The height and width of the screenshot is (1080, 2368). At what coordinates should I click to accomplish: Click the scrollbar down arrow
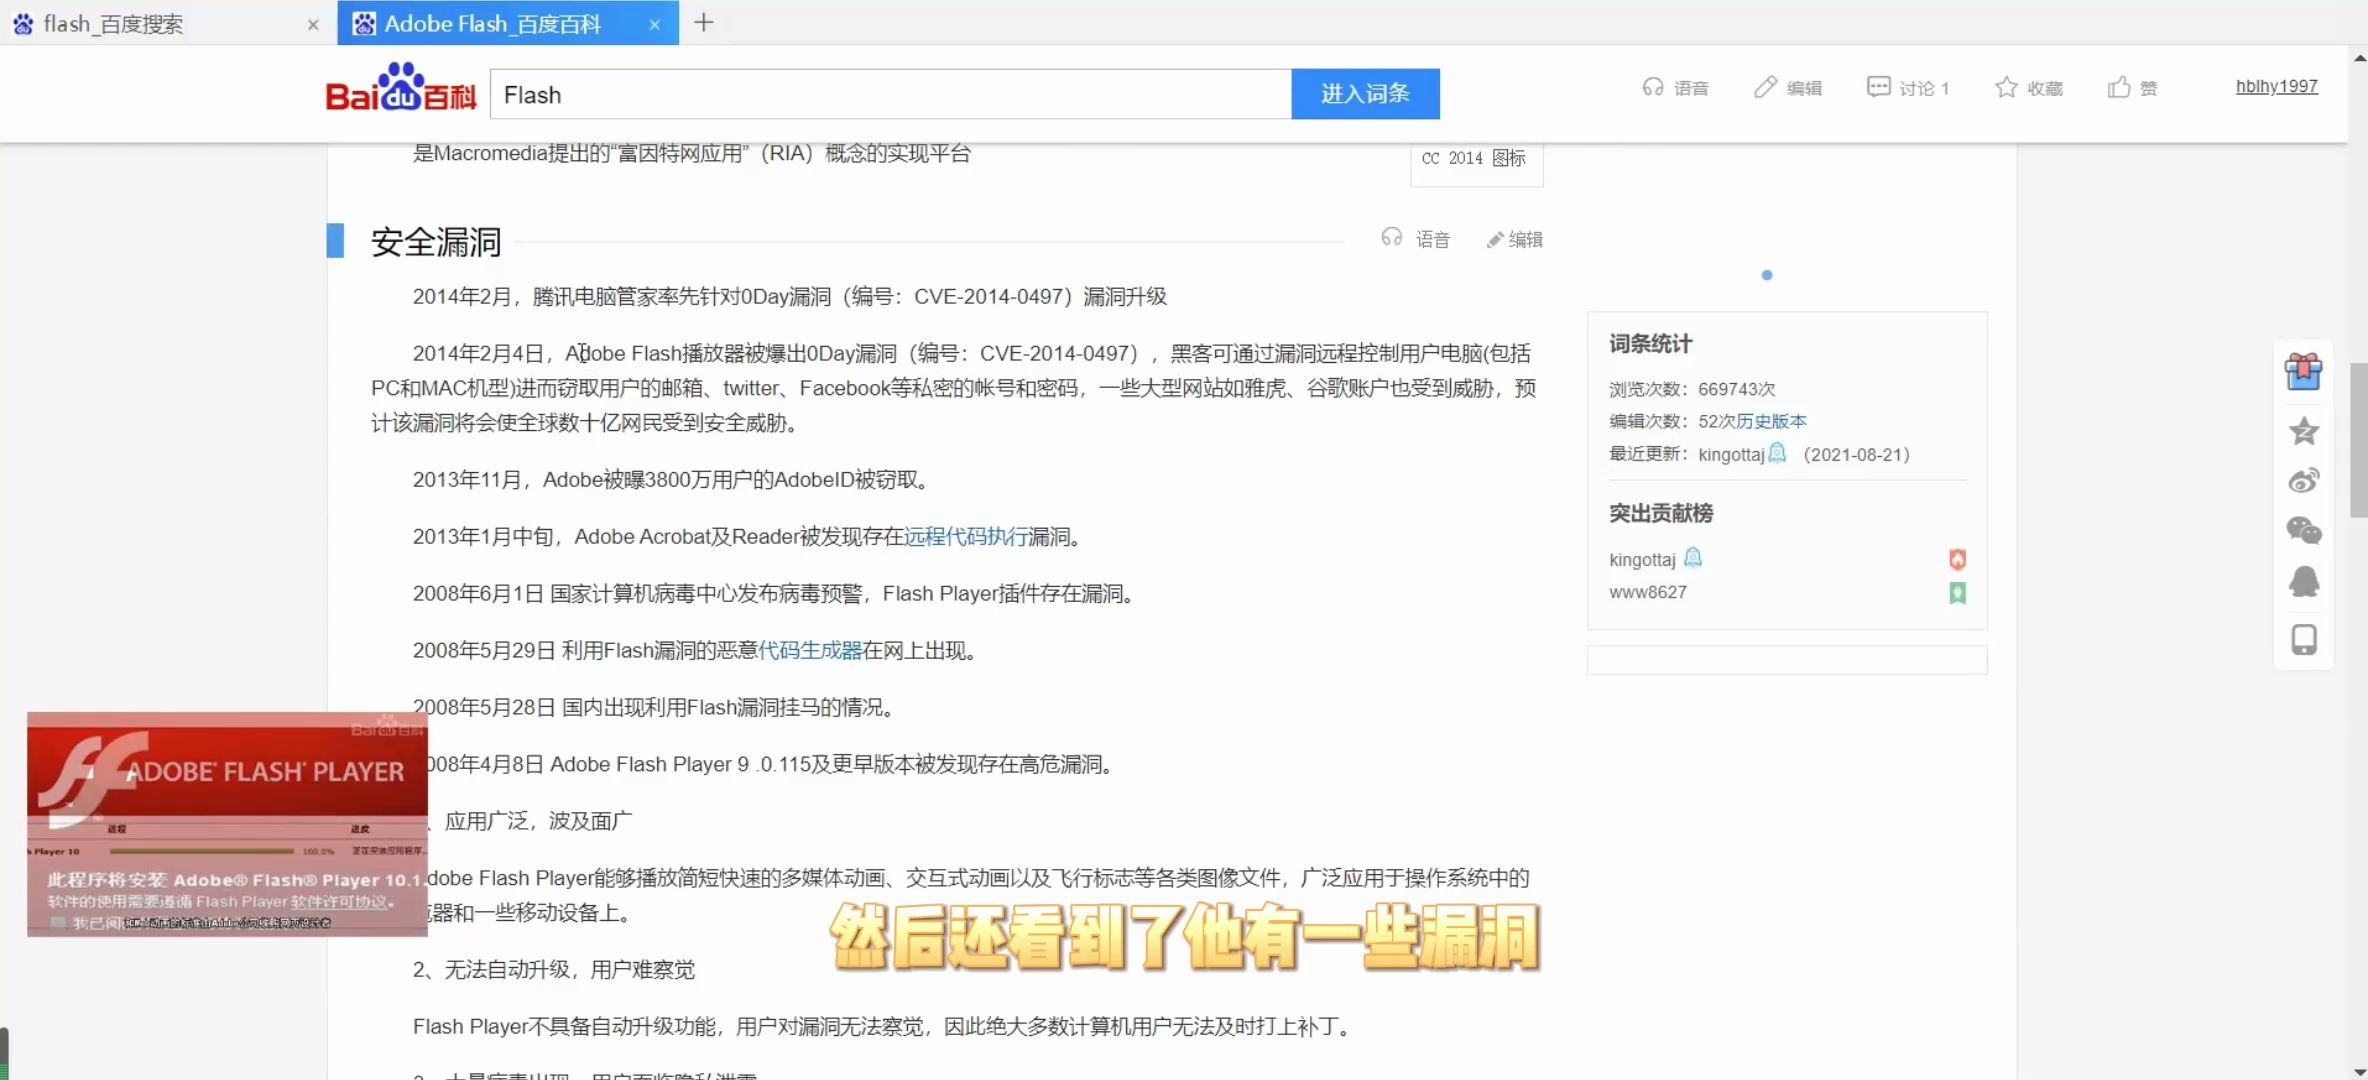coord(2358,1071)
